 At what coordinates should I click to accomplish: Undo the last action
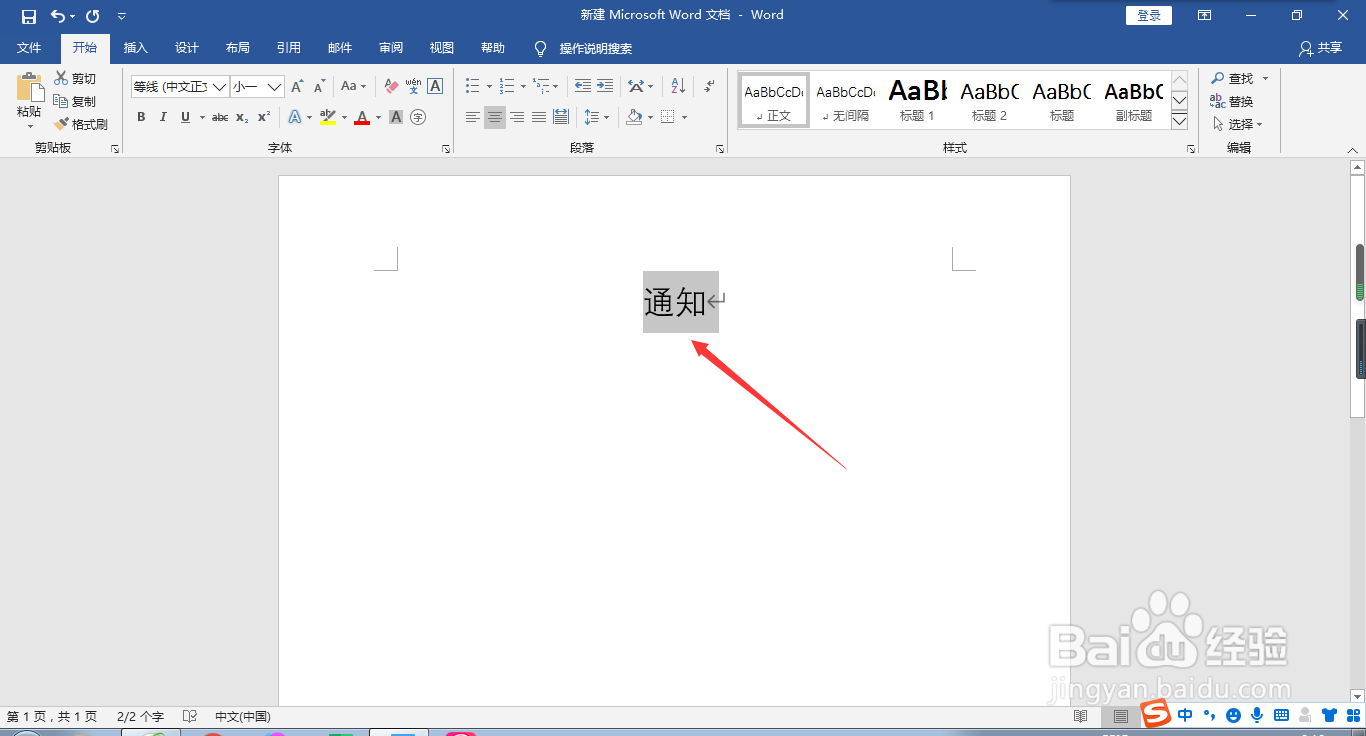[x=58, y=16]
